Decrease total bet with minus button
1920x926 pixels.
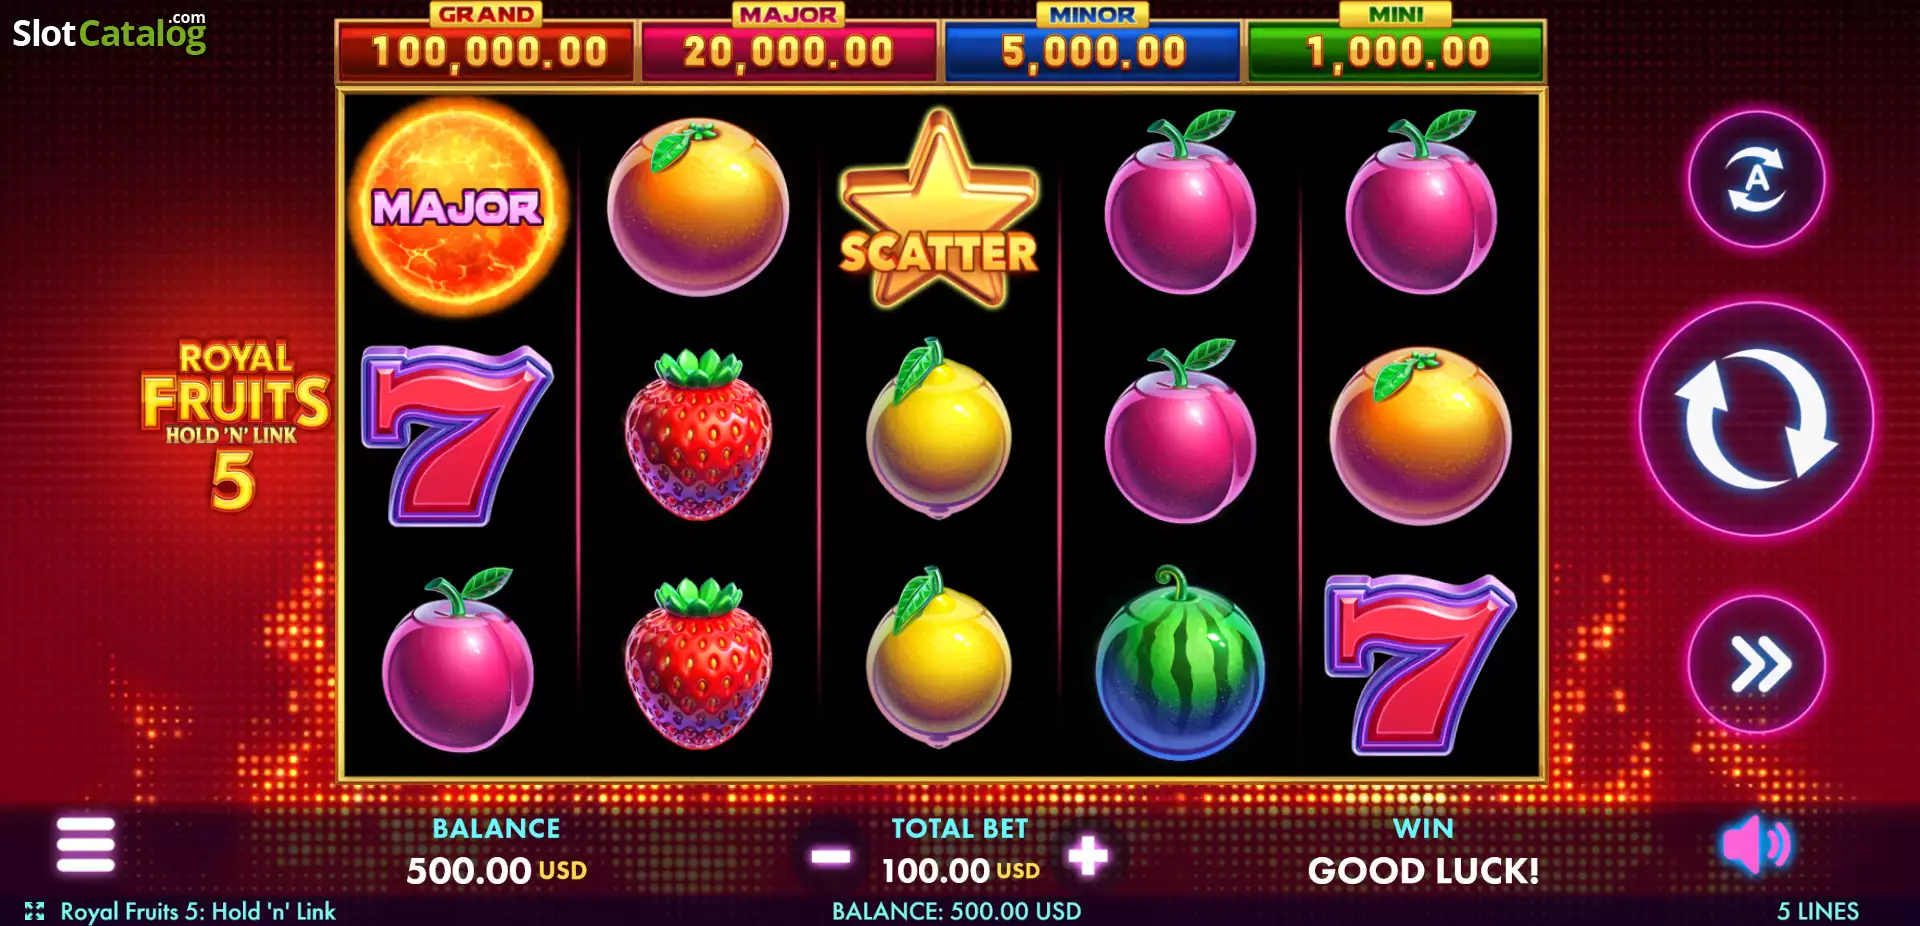[x=830, y=856]
